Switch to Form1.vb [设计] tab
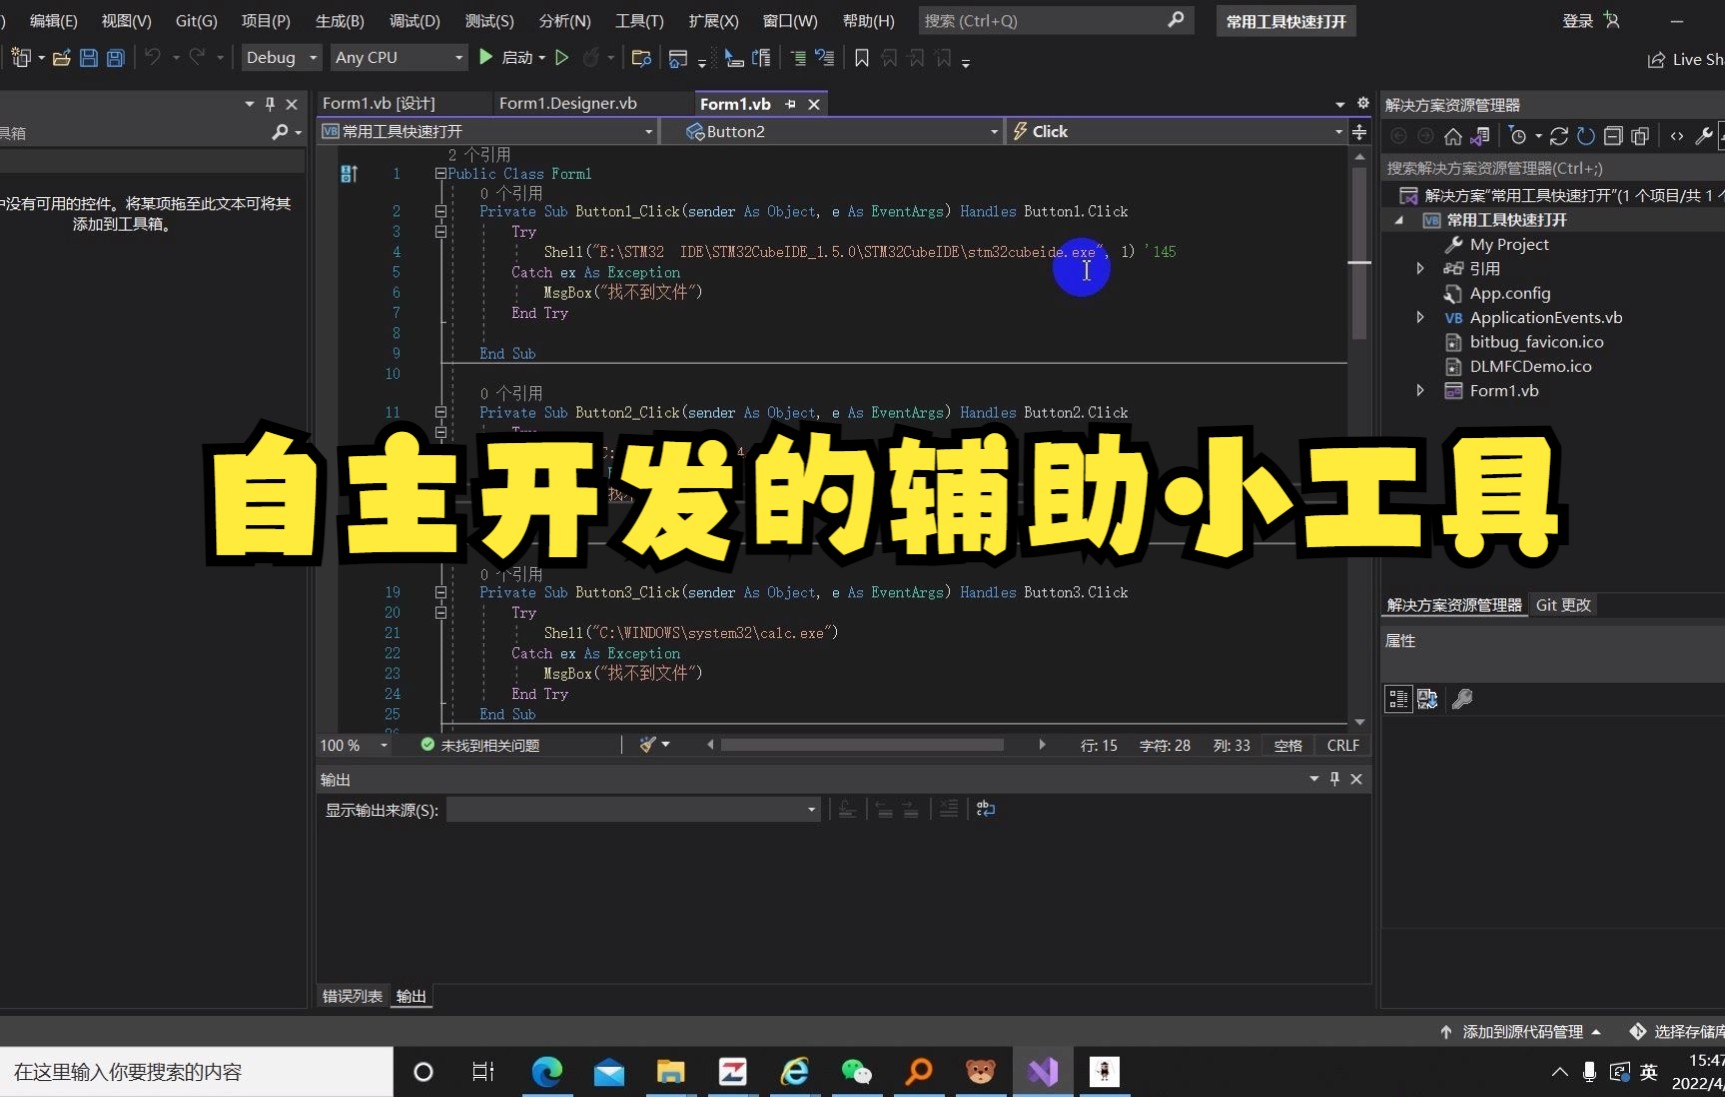Viewport: 1725px width, 1097px height. coord(379,103)
